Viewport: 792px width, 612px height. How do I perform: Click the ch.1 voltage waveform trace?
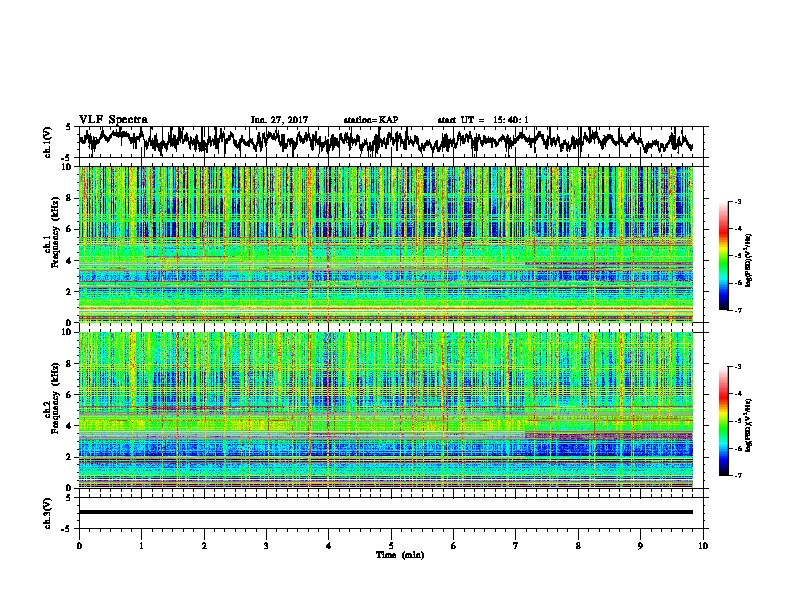coord(386,141)
